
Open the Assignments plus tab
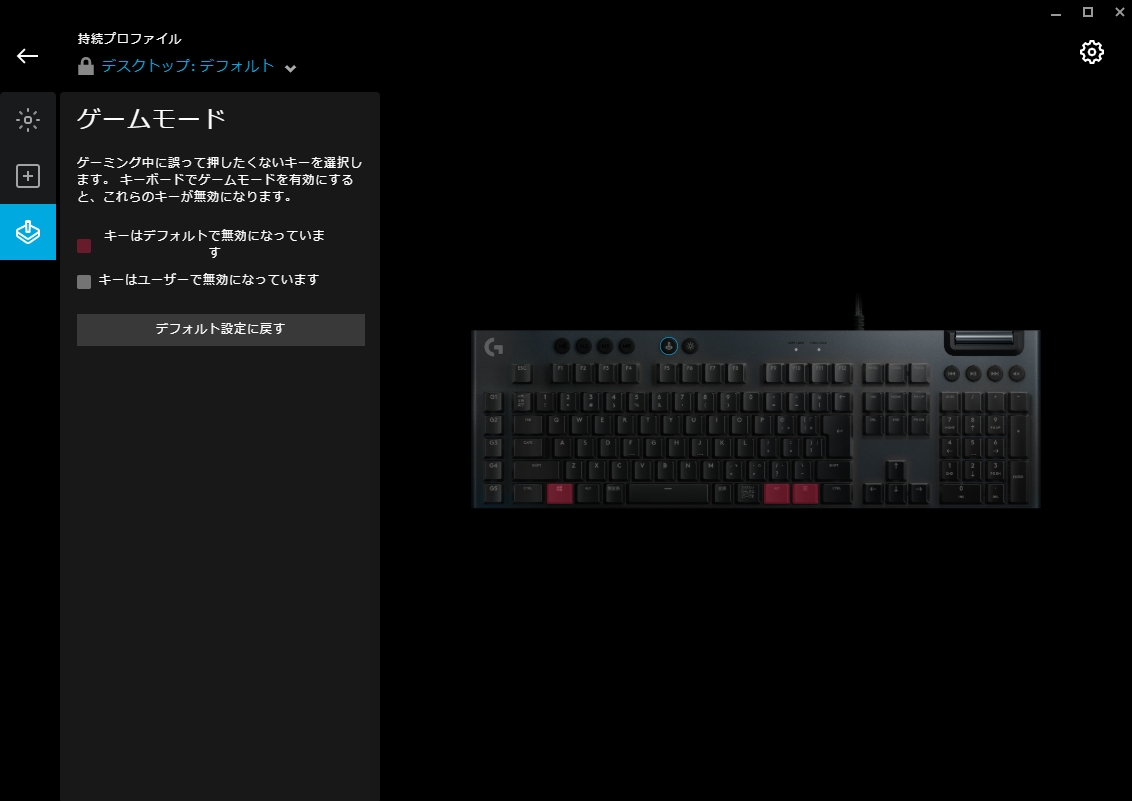(27, 176)
